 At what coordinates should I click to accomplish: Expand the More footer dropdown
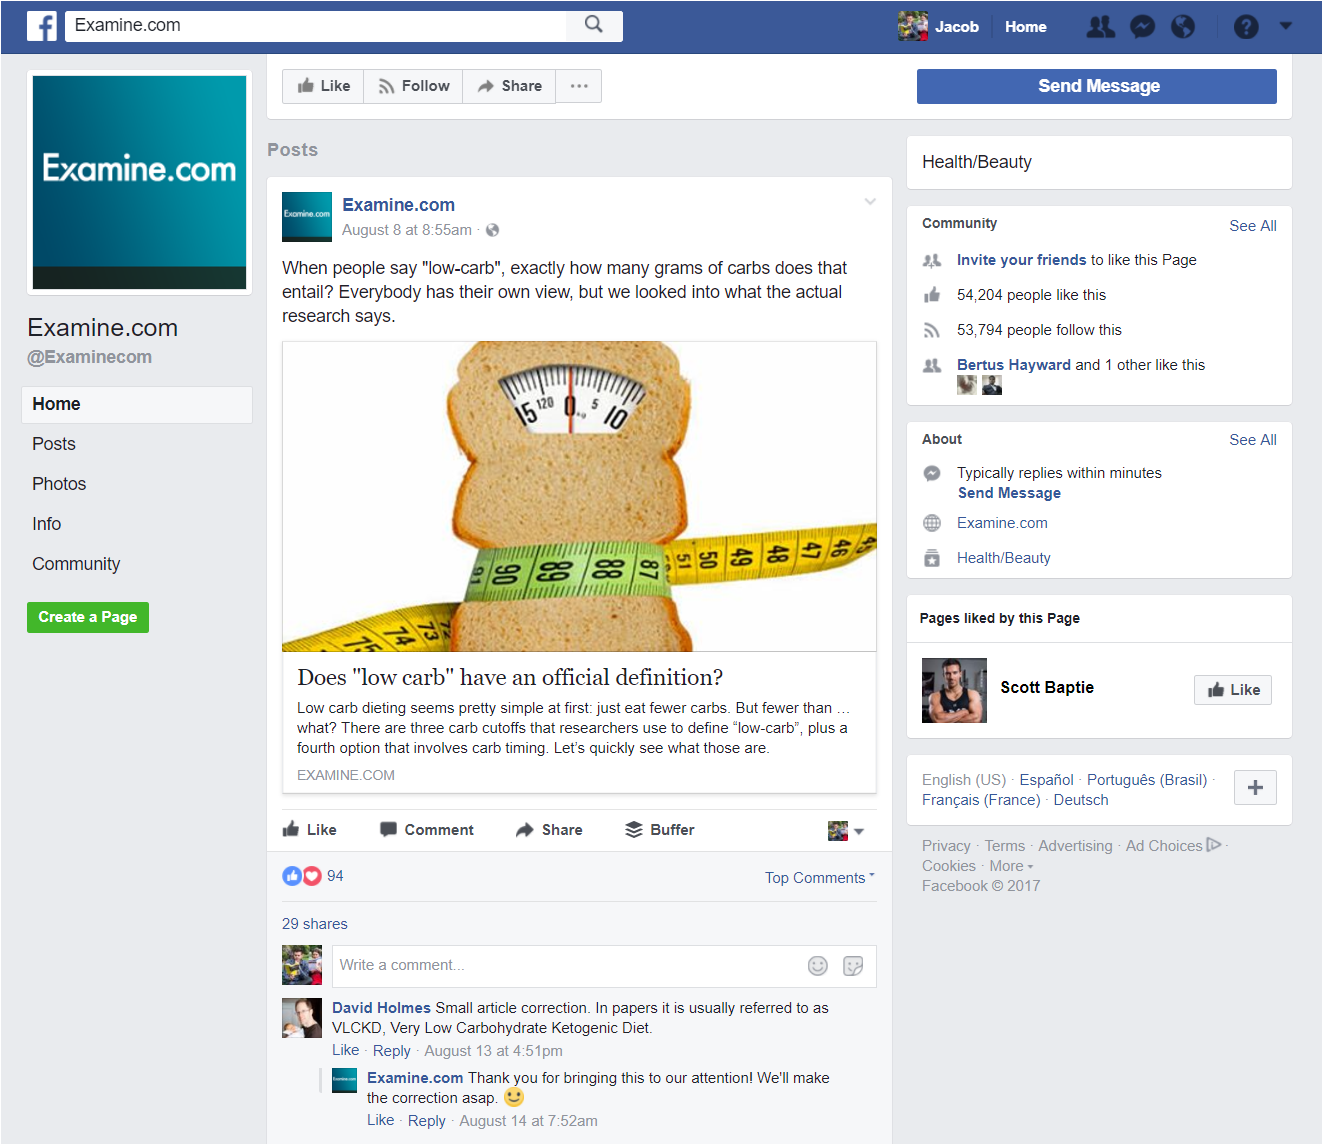tap(1011, 866)
